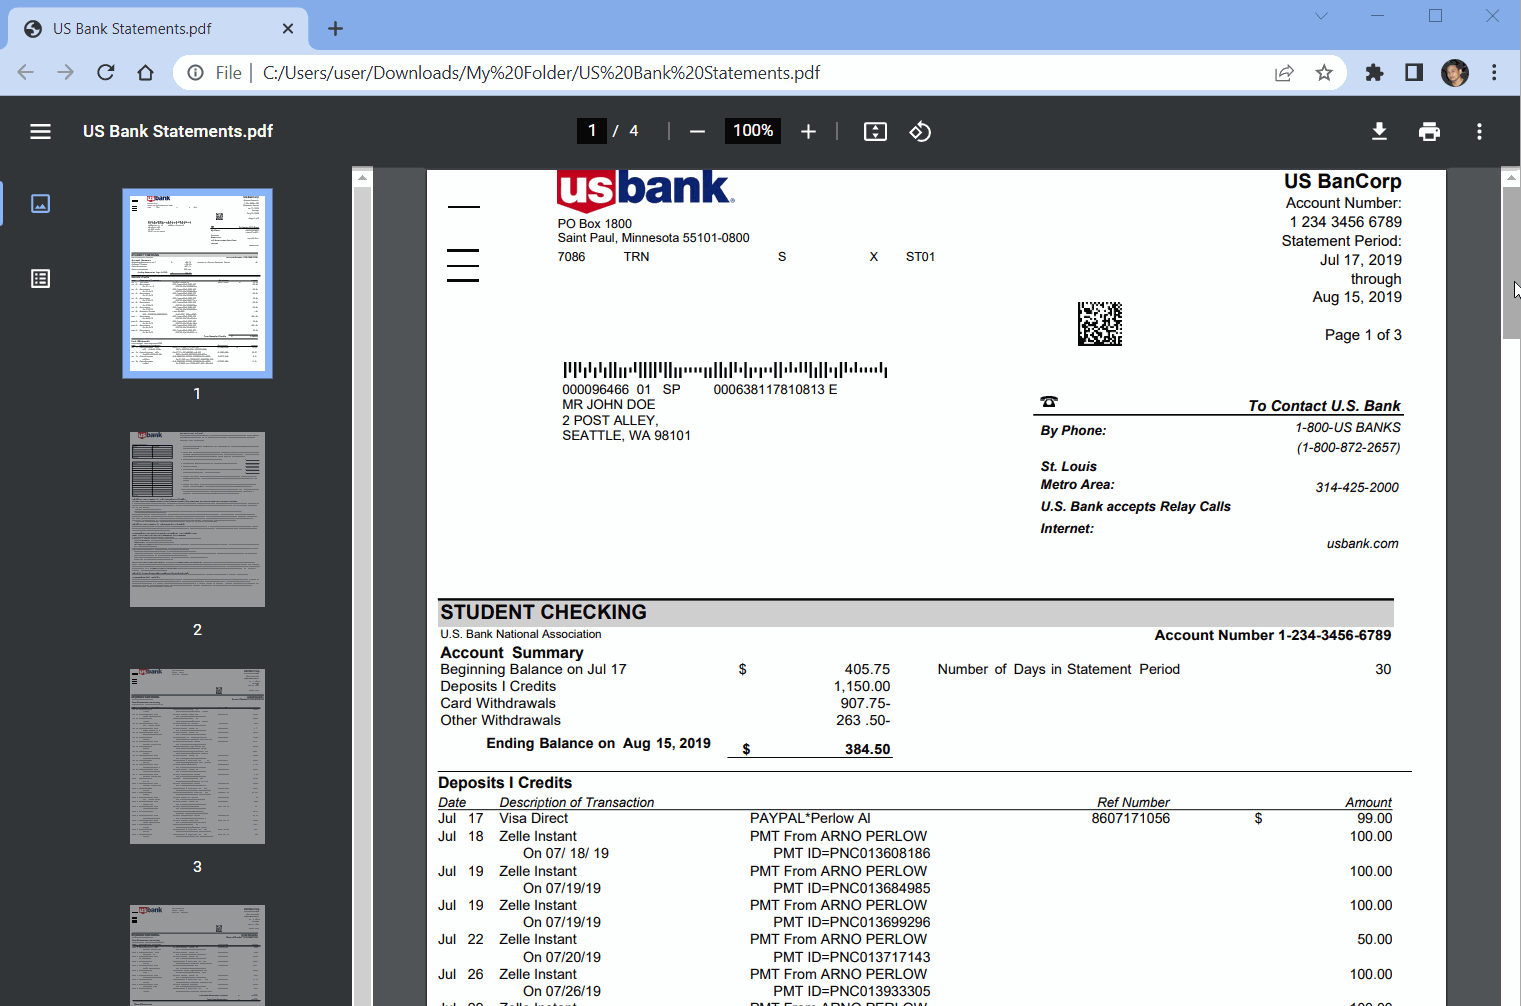Viewport: 1521px width, 1006px height.
Task: Close the US Bank Statements tab
Action: tap(288, 28)
